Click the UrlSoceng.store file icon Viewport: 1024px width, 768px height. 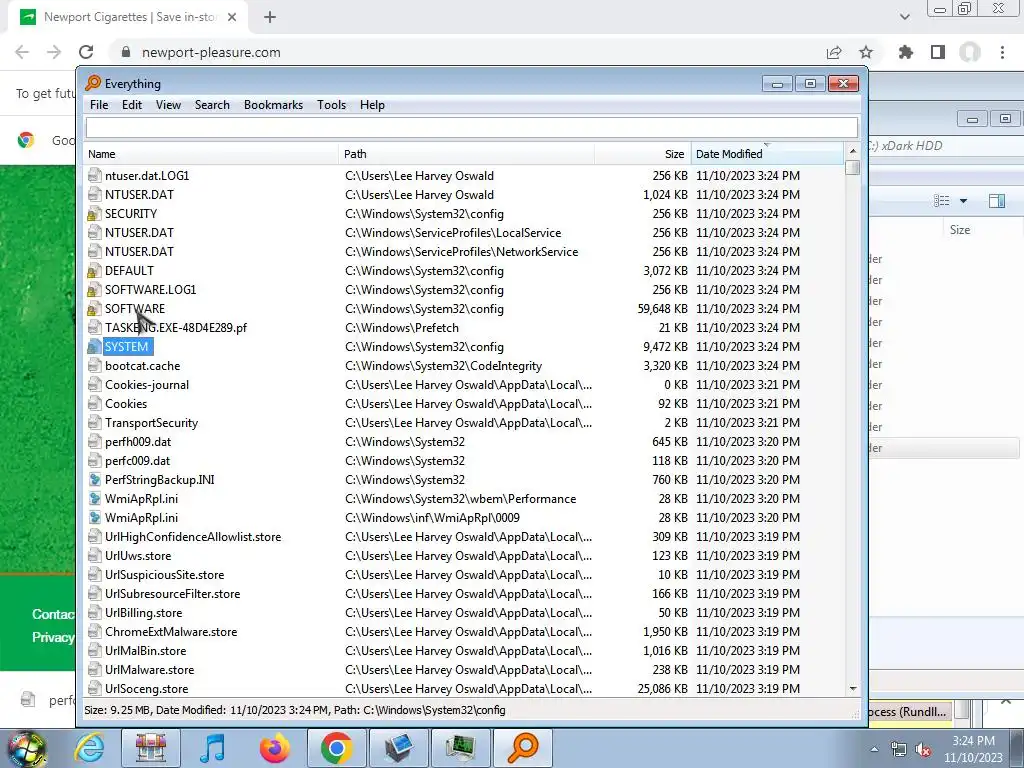click(x=95, y=688)
